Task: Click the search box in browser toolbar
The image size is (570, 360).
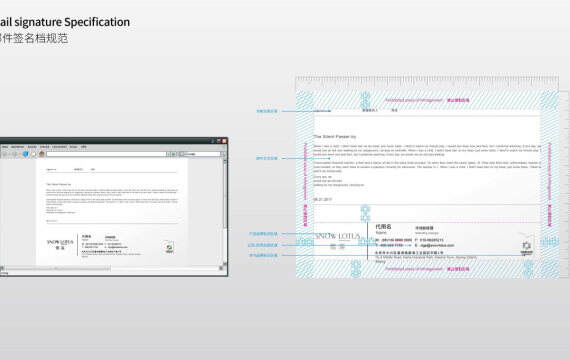Action: pyautogui.click(x=200, y=154)
